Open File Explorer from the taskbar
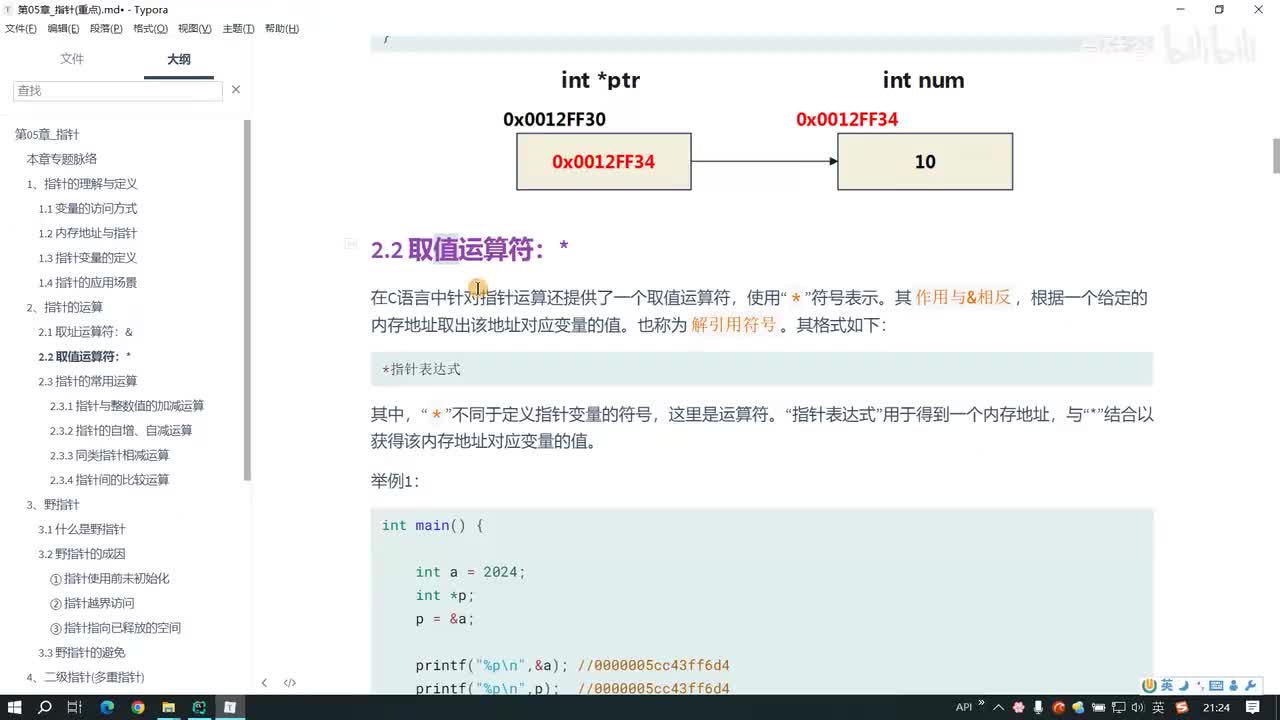The height and width of the screenshot is (720, 1280). click(x=169, y=707)
